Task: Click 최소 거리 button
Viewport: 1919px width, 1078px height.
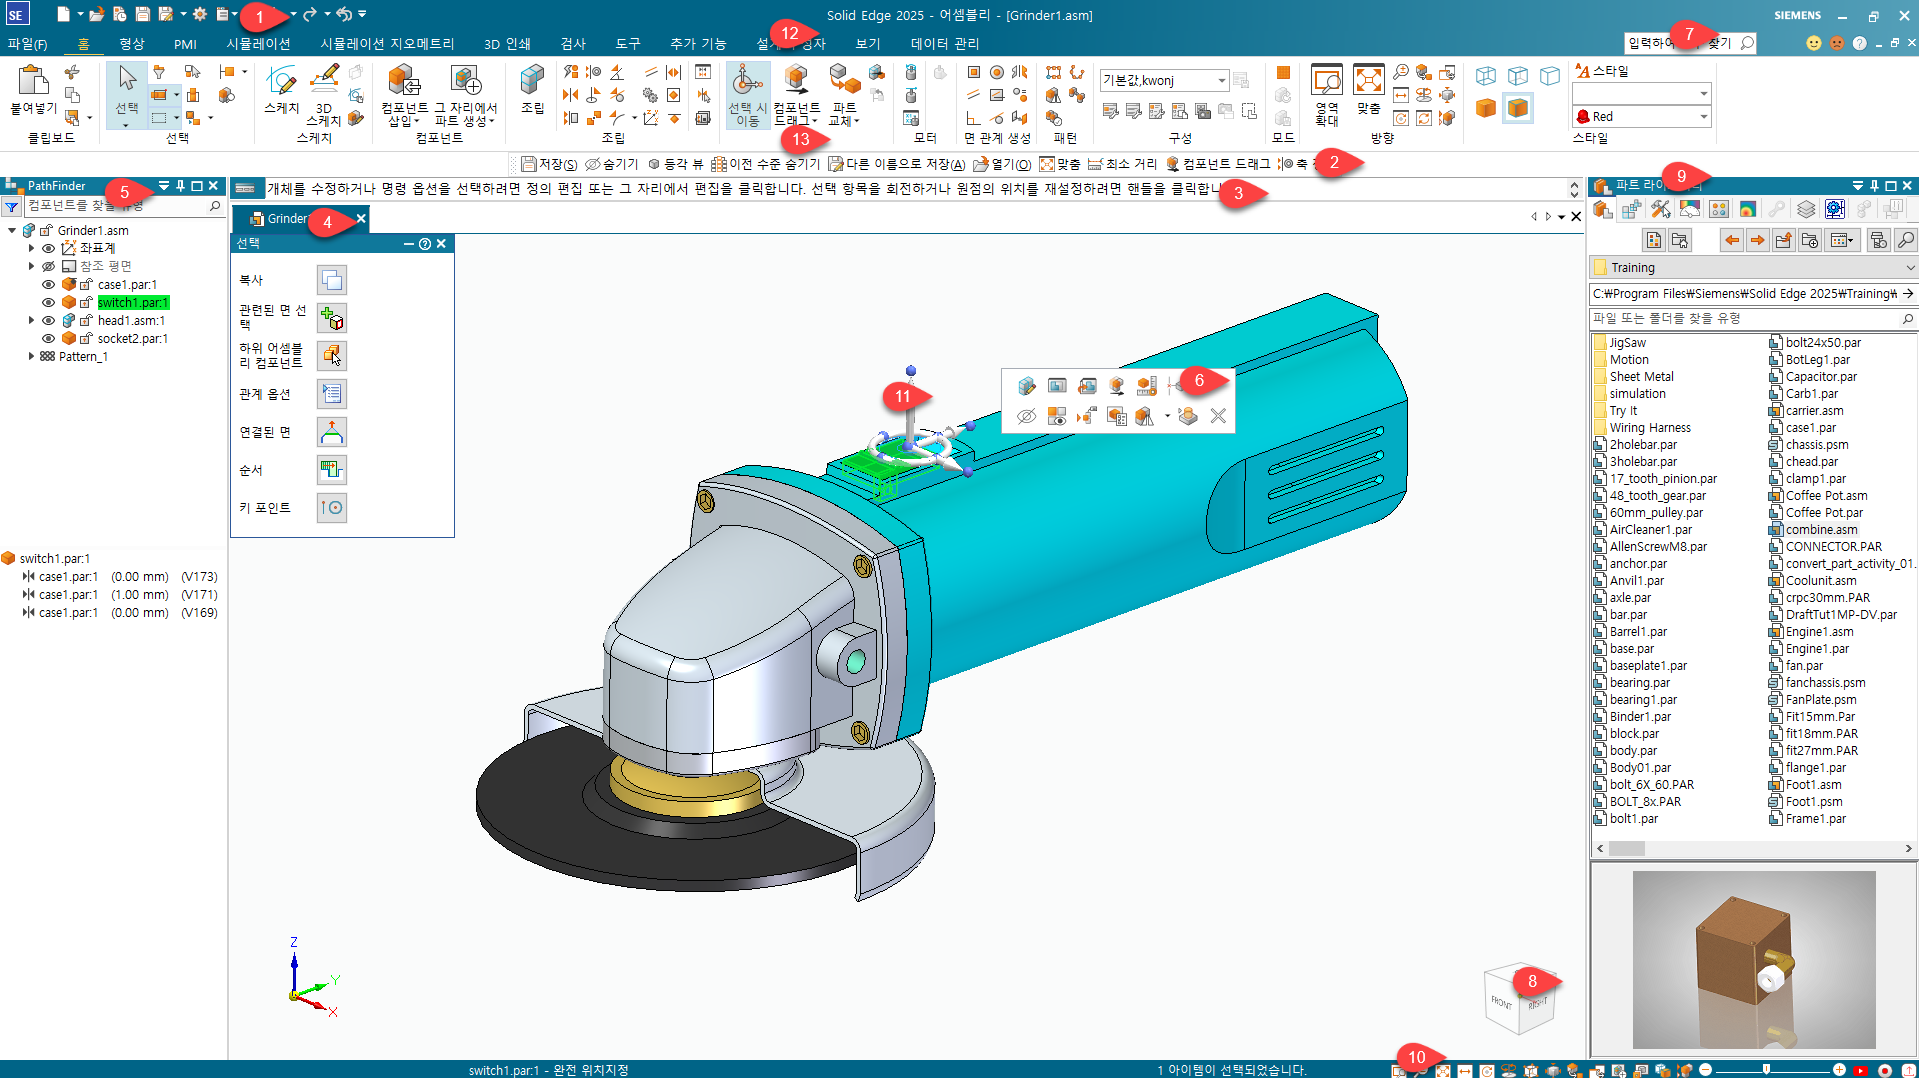Action: 1122,164
